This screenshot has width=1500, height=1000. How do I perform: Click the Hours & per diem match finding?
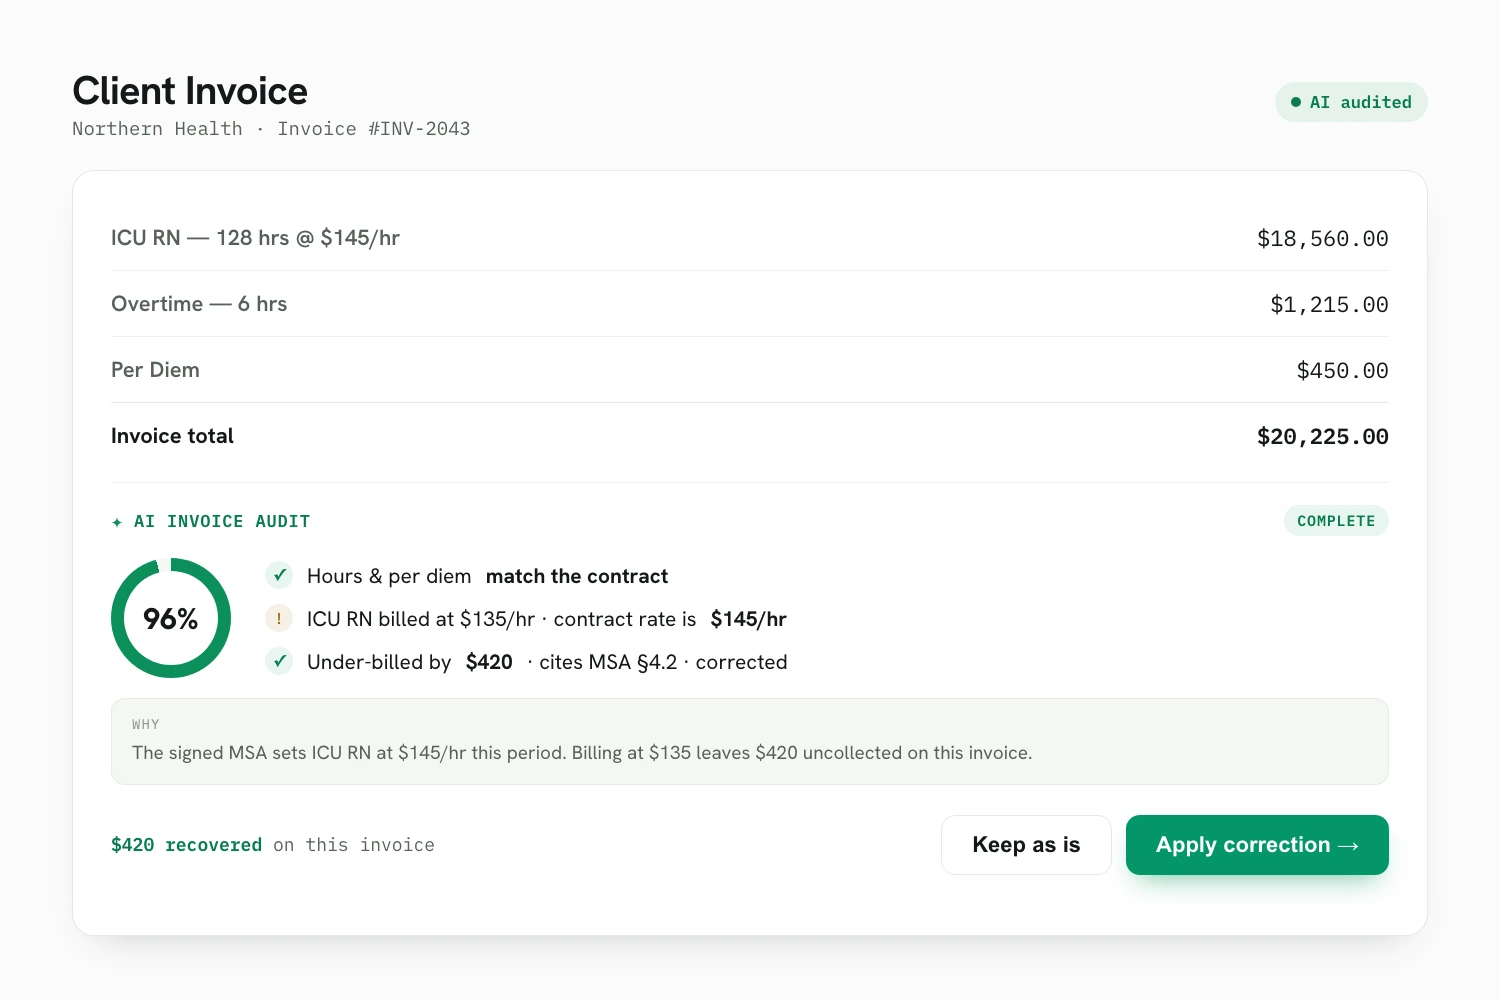(x=487, y=576)
